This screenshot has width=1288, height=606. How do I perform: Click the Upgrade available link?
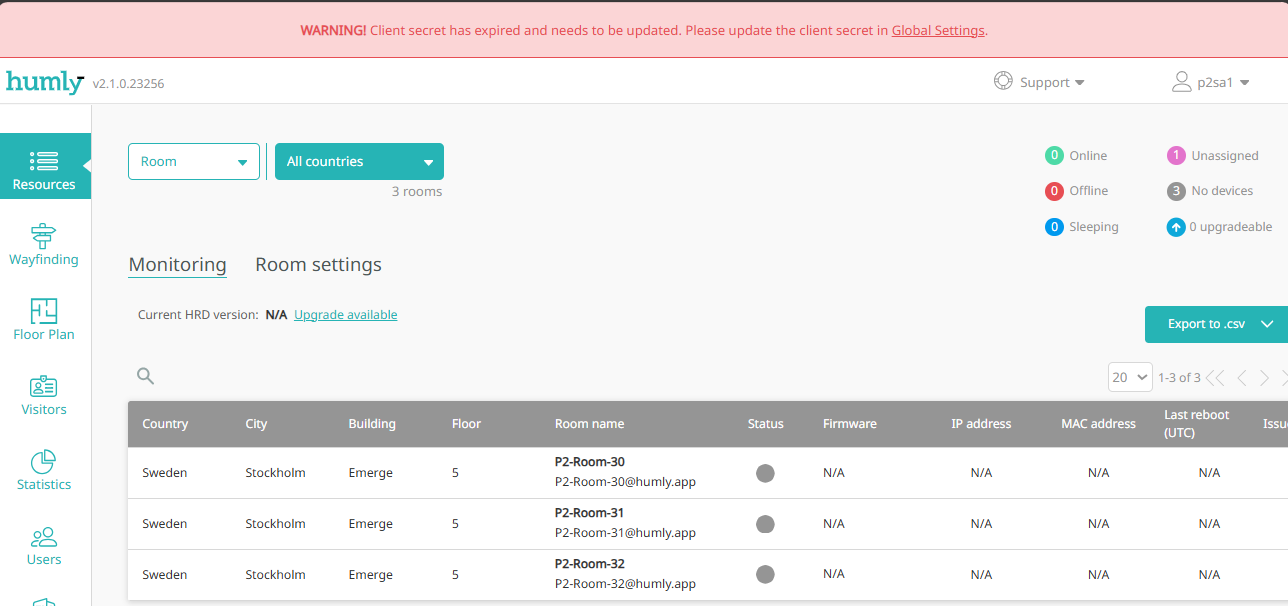tap(345, 315)
